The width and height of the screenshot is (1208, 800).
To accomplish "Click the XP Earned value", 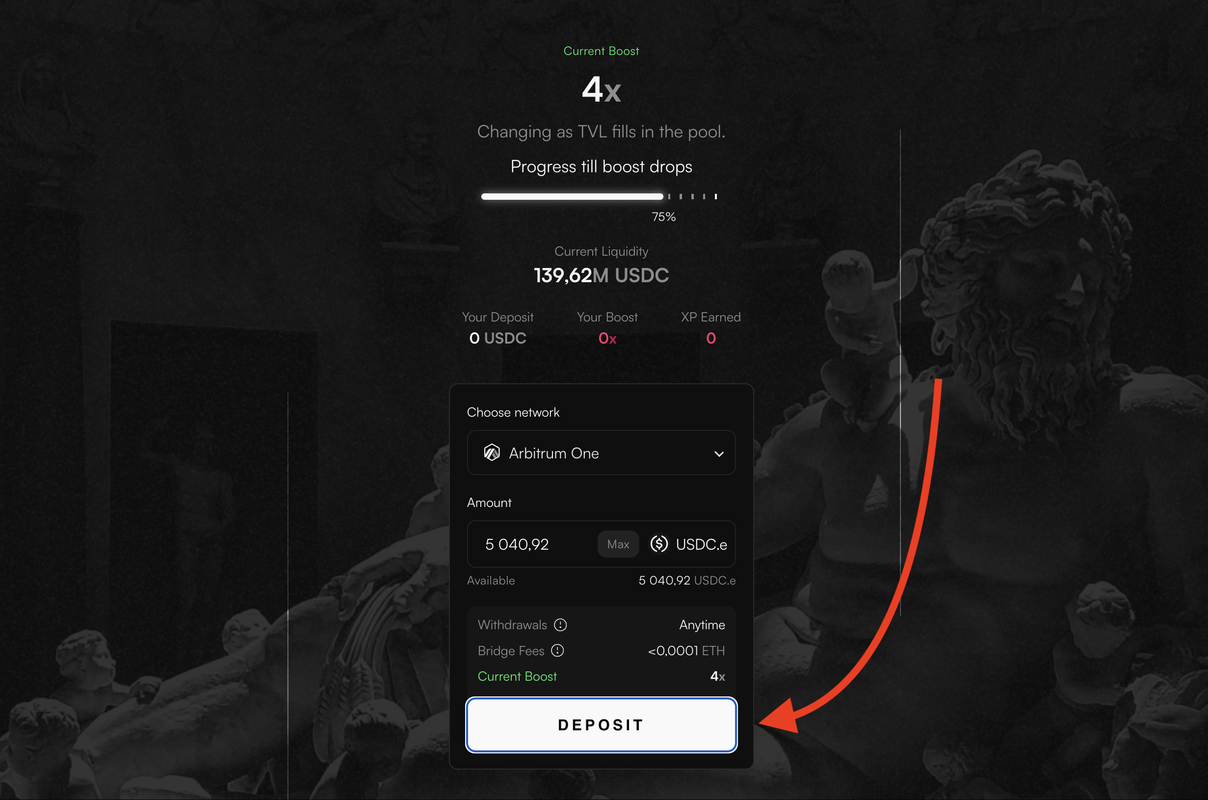I will coord(711,338).
